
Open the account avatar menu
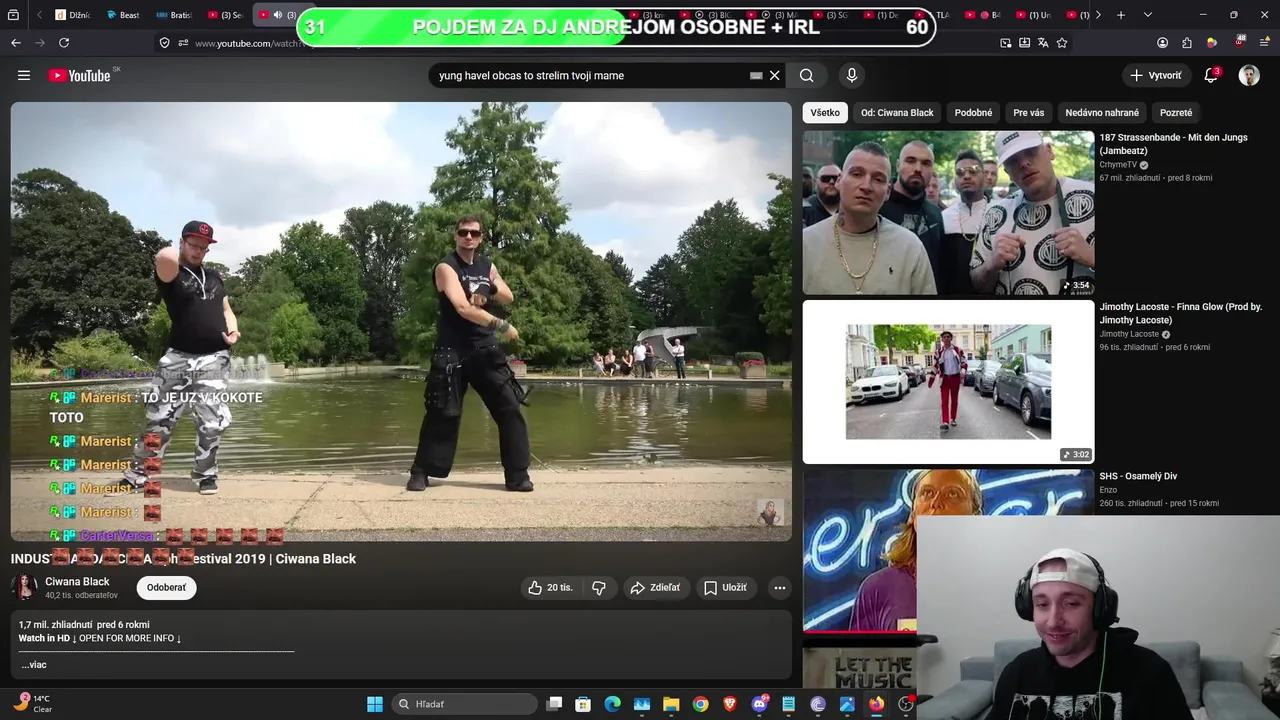[1249, 75]
